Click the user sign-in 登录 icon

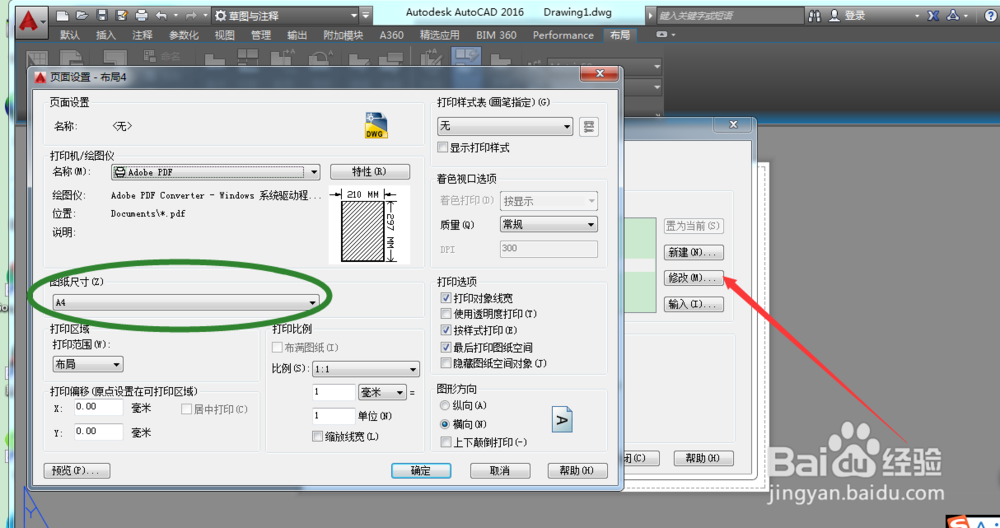click(x=834, y=15)
